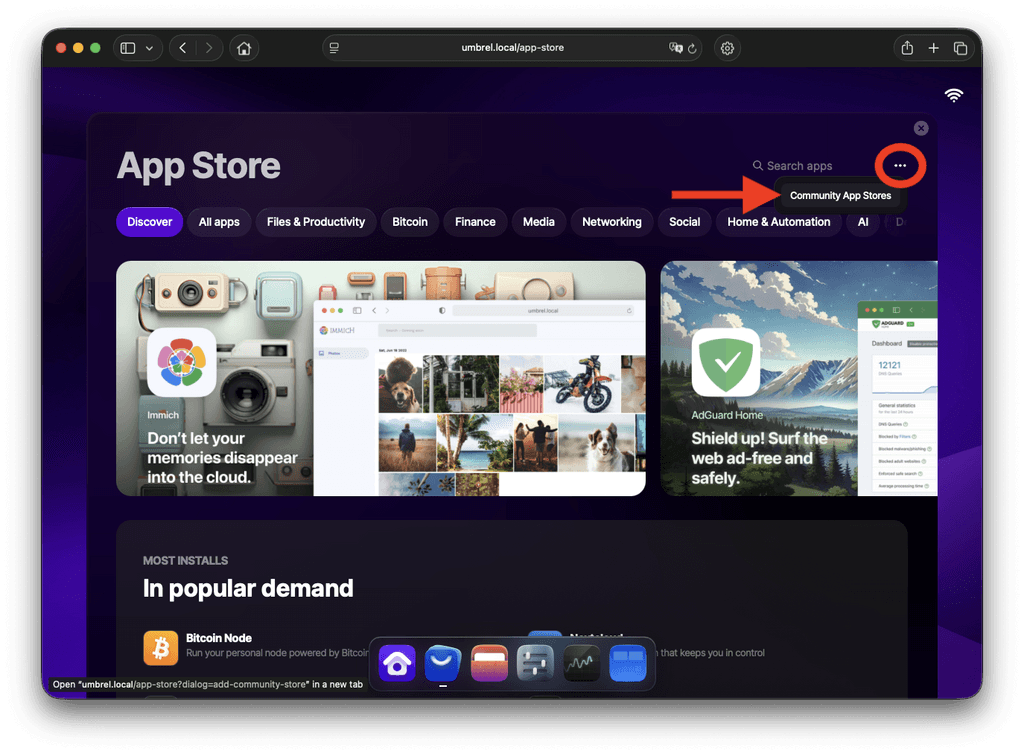Open Umbrel home from the dock
1024x754 pixels.
pos(397,663)
